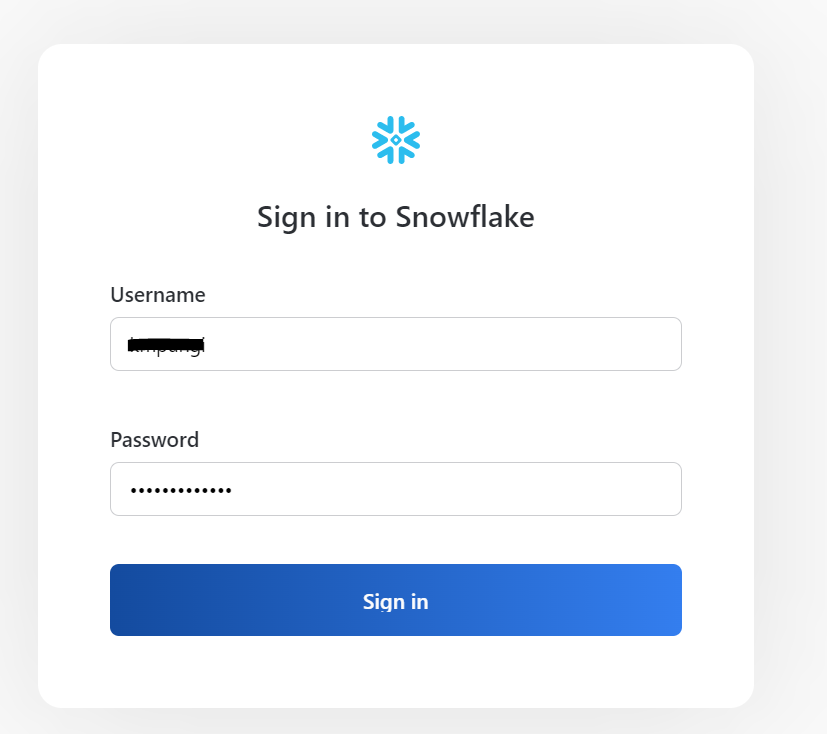Click the Snowflake logo icon

396,140
